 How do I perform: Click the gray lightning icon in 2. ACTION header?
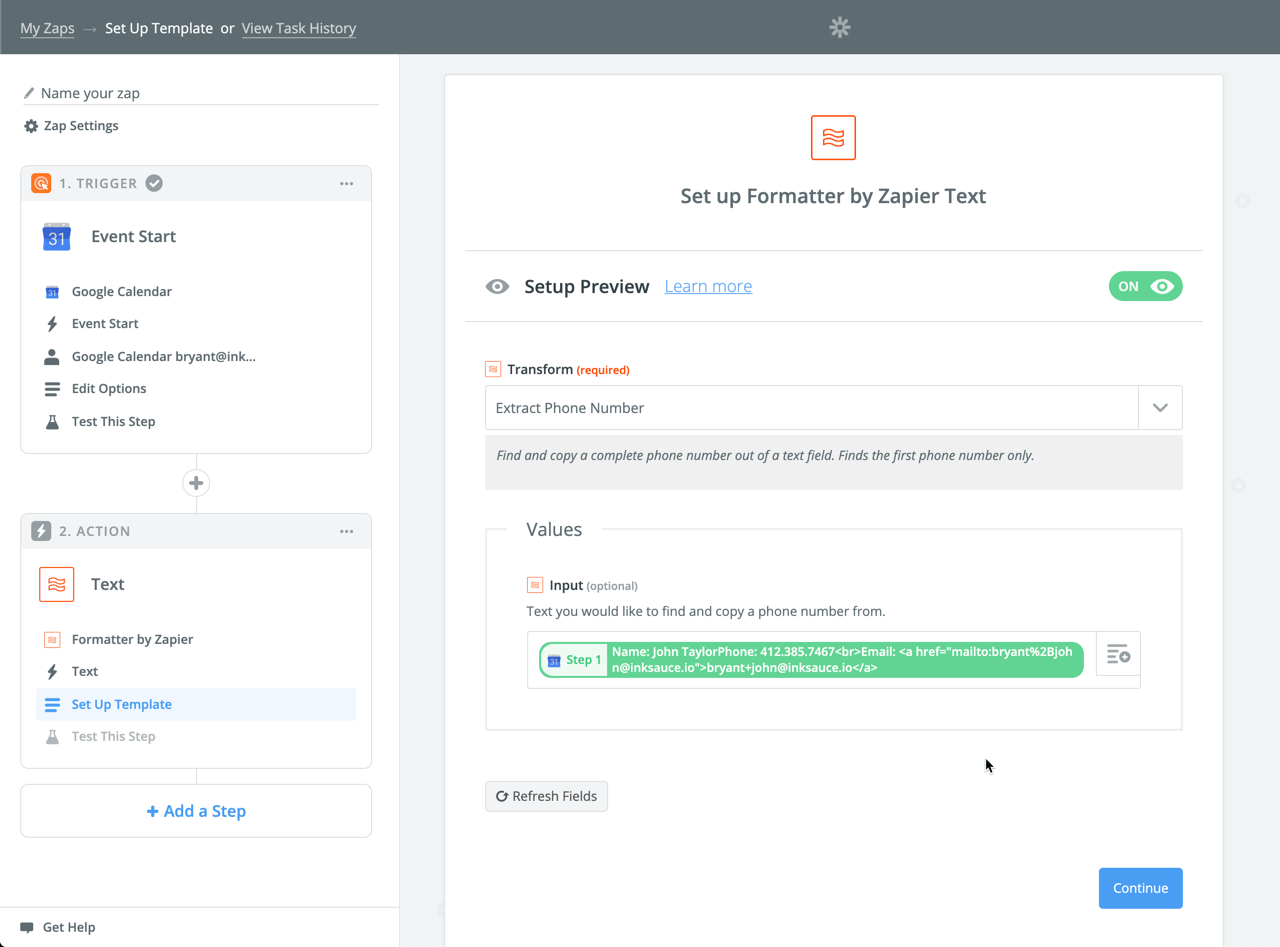coord(41,531)
